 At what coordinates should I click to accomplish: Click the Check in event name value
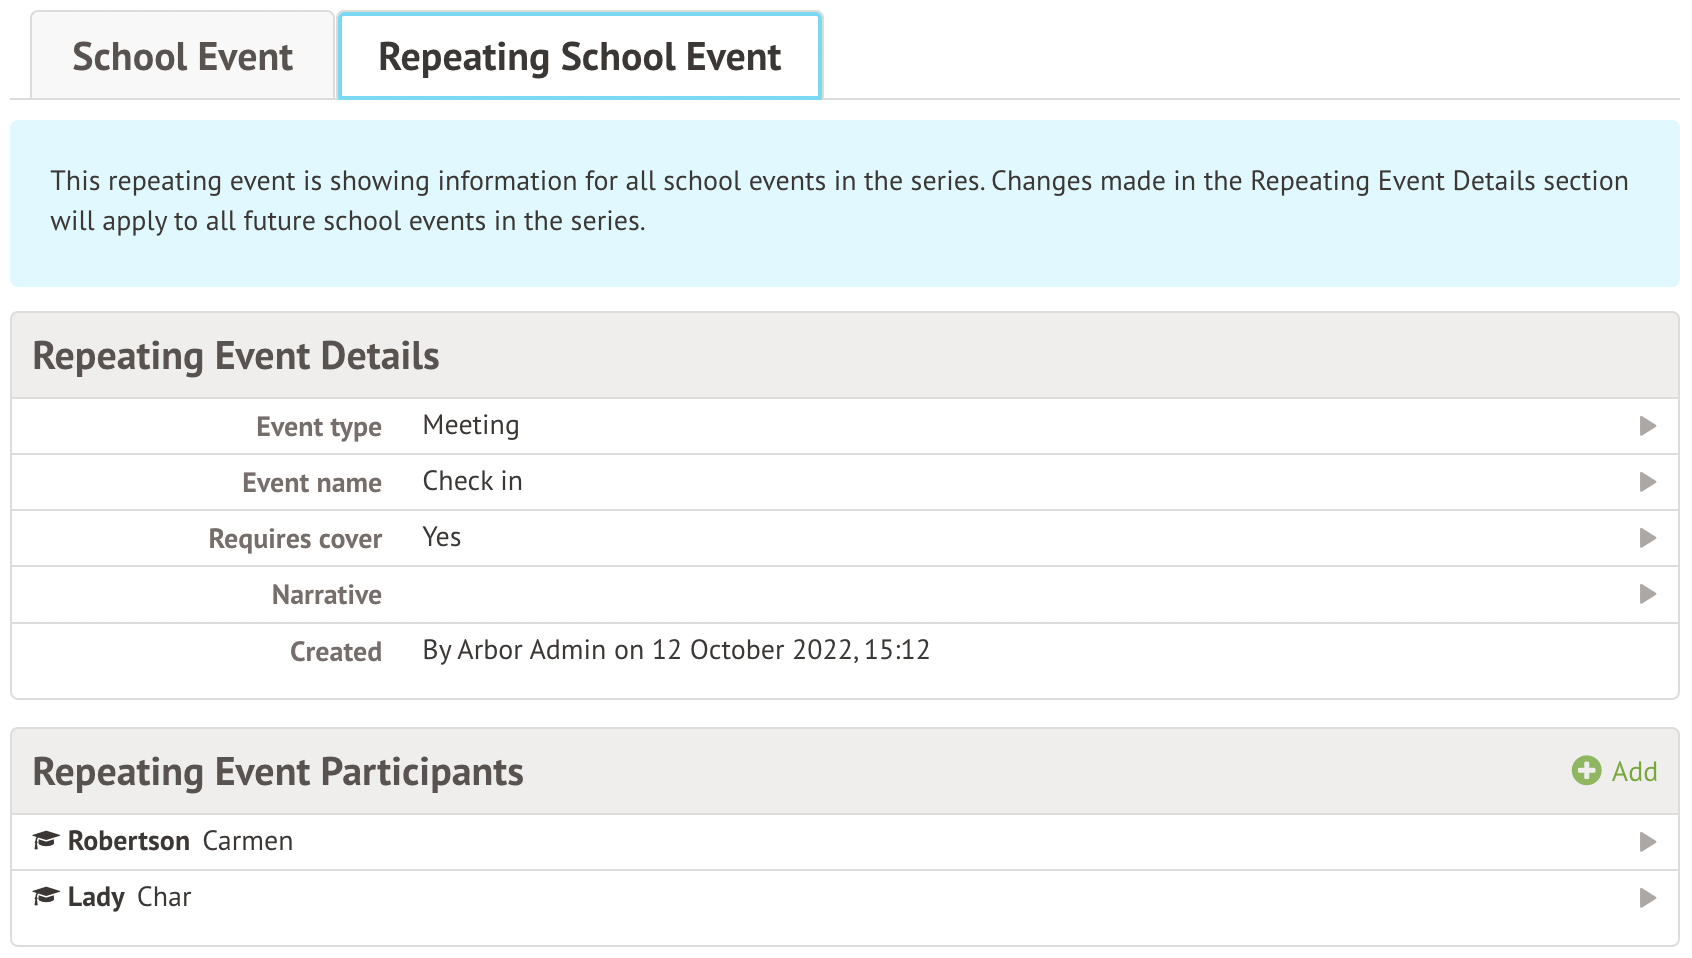pyautogui.click(x=472, y=481)
